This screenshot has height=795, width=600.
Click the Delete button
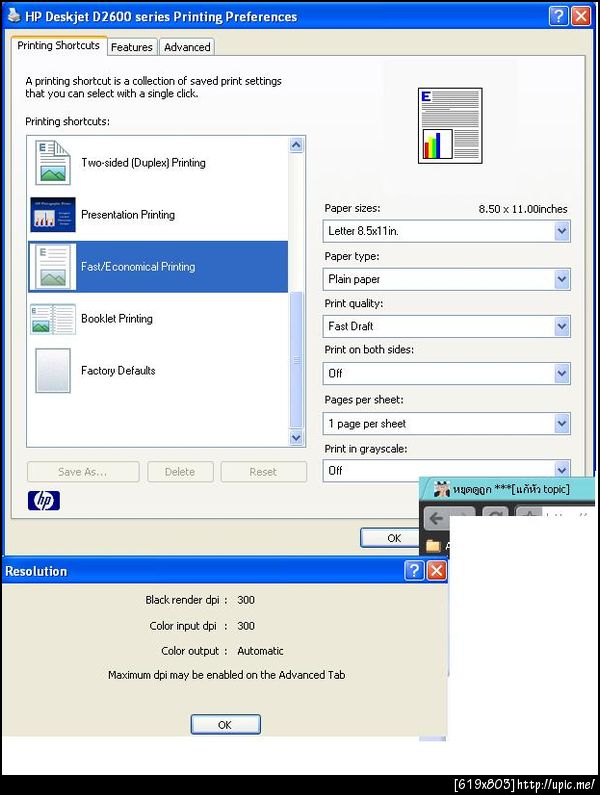click(x=180, y=472)
